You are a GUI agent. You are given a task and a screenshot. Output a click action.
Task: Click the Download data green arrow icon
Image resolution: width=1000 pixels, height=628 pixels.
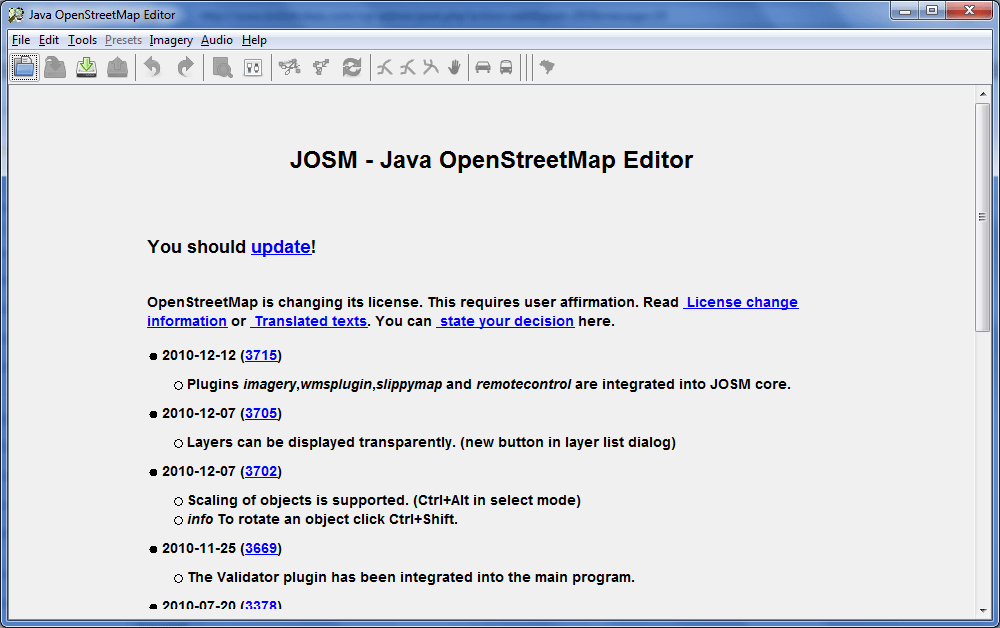point(86,67)
